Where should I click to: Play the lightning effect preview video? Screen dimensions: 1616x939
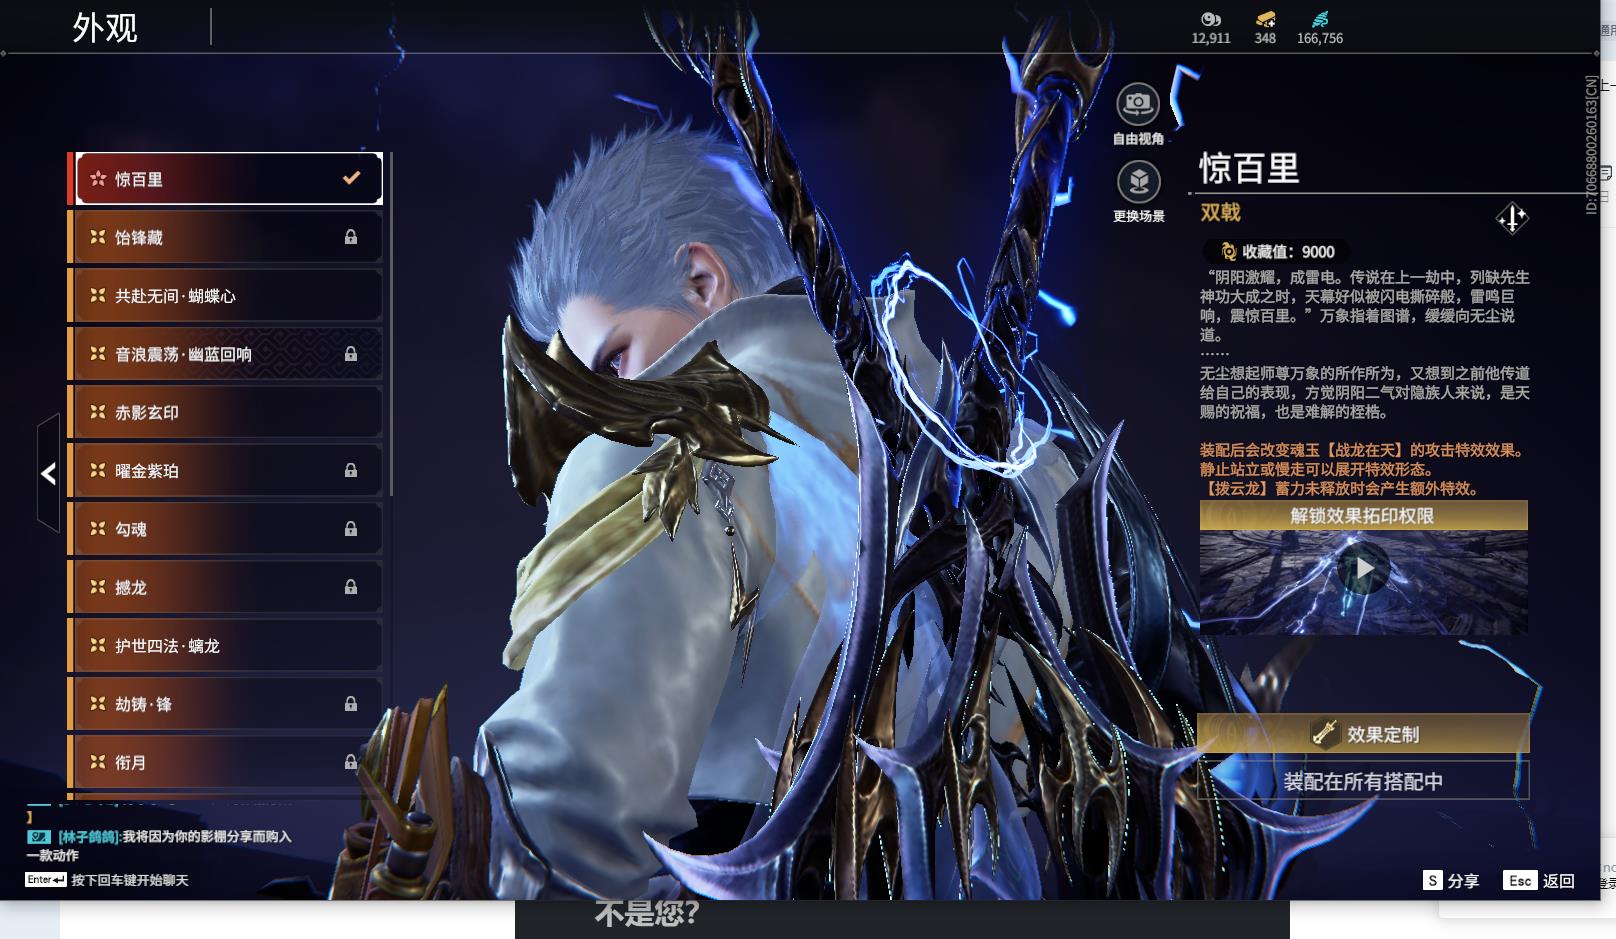coord(1363,569)
